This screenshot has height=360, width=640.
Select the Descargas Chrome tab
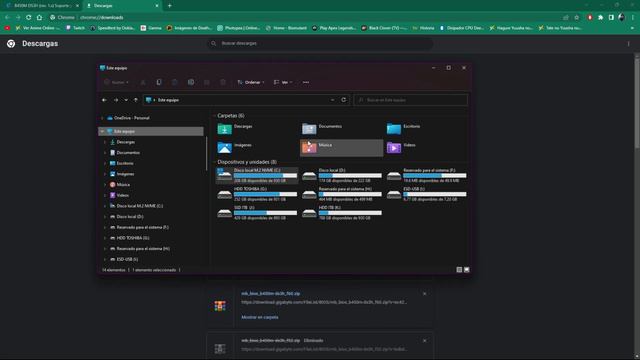122,6
